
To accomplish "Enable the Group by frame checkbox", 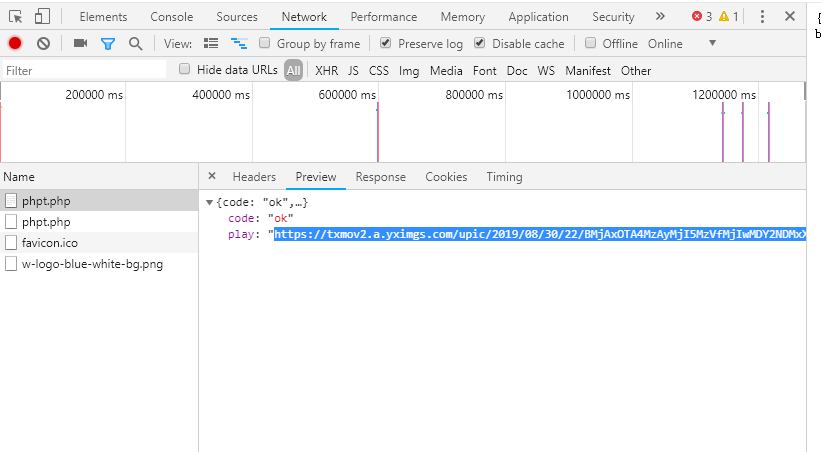I will 265,43.
